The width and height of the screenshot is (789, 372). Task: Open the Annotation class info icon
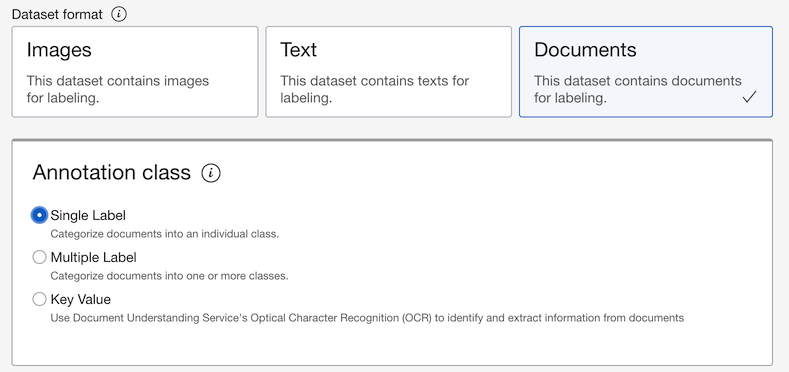[x=211, y=173]
